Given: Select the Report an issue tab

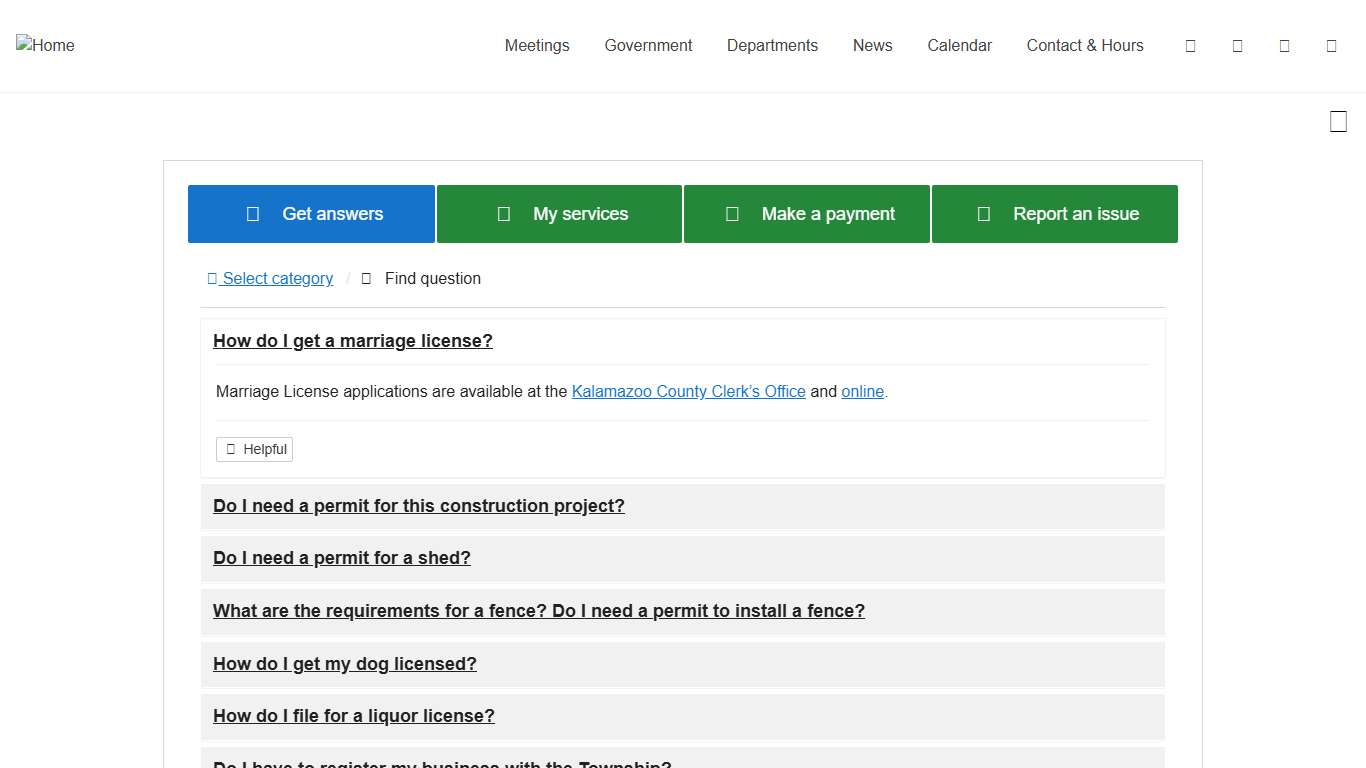Looking at the screenshot, I should click(1055, 214).
